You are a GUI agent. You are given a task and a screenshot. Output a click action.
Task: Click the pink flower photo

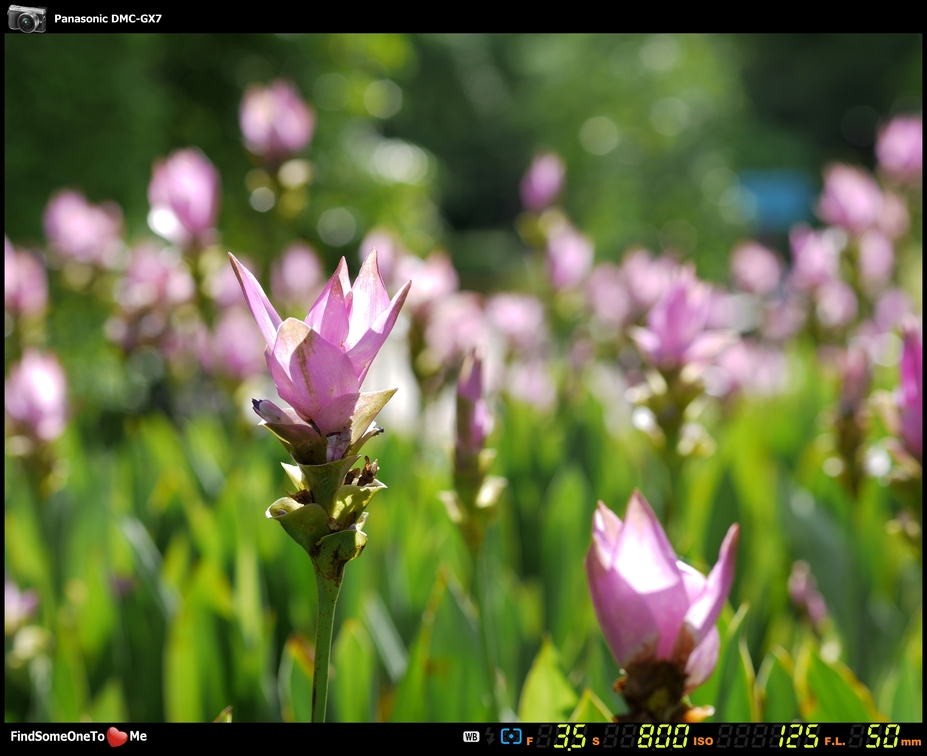click(x=463, y=378)
